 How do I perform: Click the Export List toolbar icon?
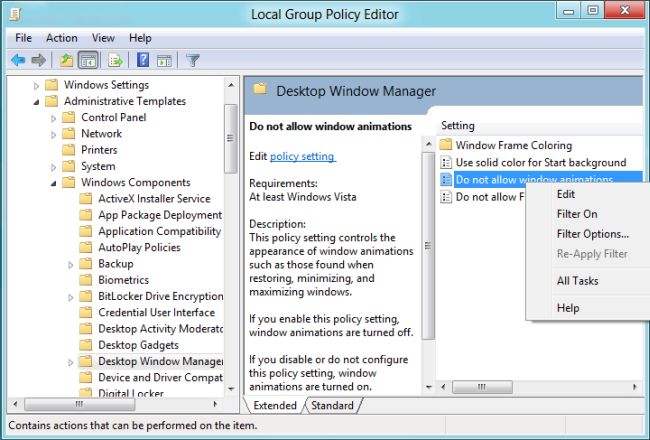pyautogui.click(x=115, y=61)
